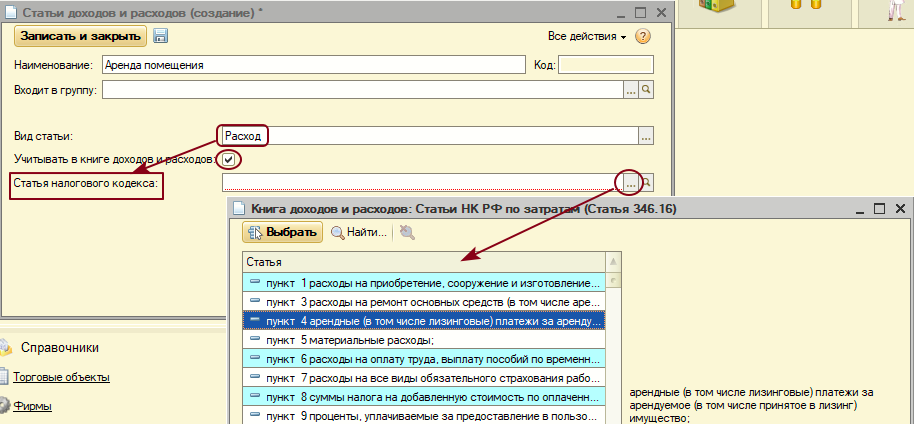This screenshot has height=424, width=914.
Task: Click the yellow help question mark icon
Action: click(x=643, y=36)
